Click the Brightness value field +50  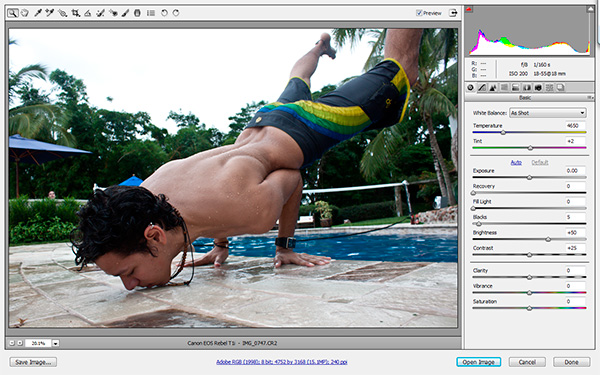pyautogui.click(x=575, y=232)
